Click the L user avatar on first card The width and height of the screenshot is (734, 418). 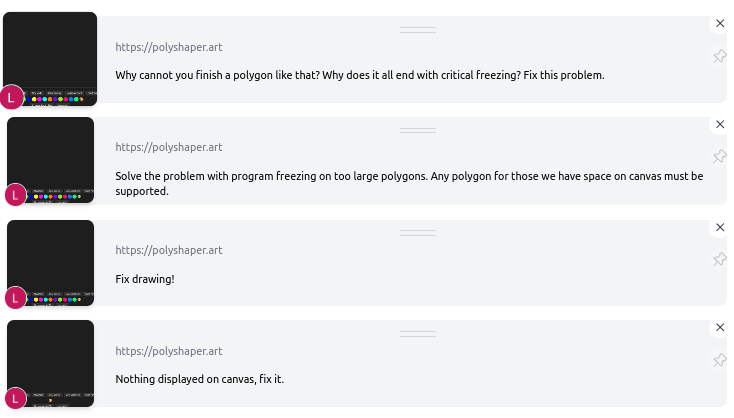pyautogui.click(x=11, y=97)
